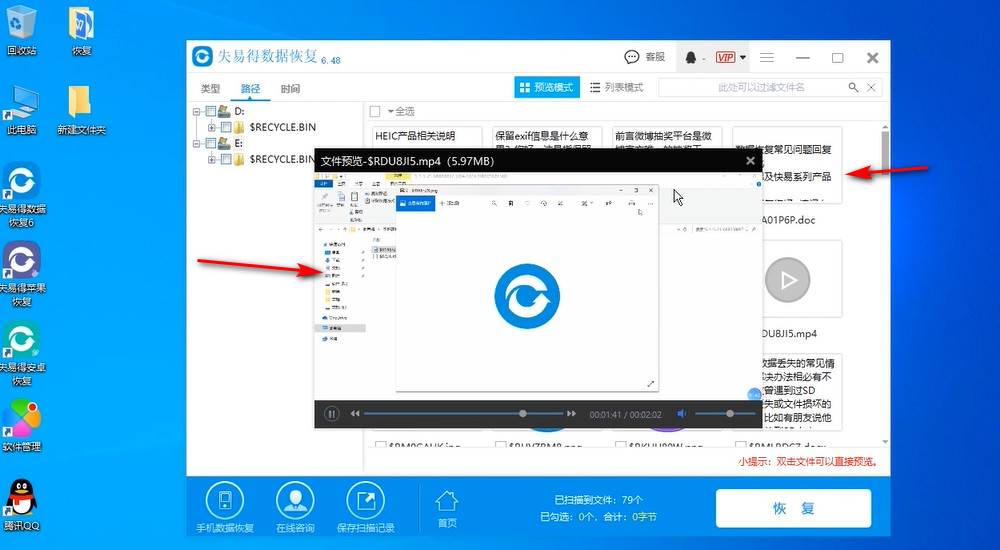Open the 保留exif信息 document thumbnail
1000x550 pixels.
(548, 137)
